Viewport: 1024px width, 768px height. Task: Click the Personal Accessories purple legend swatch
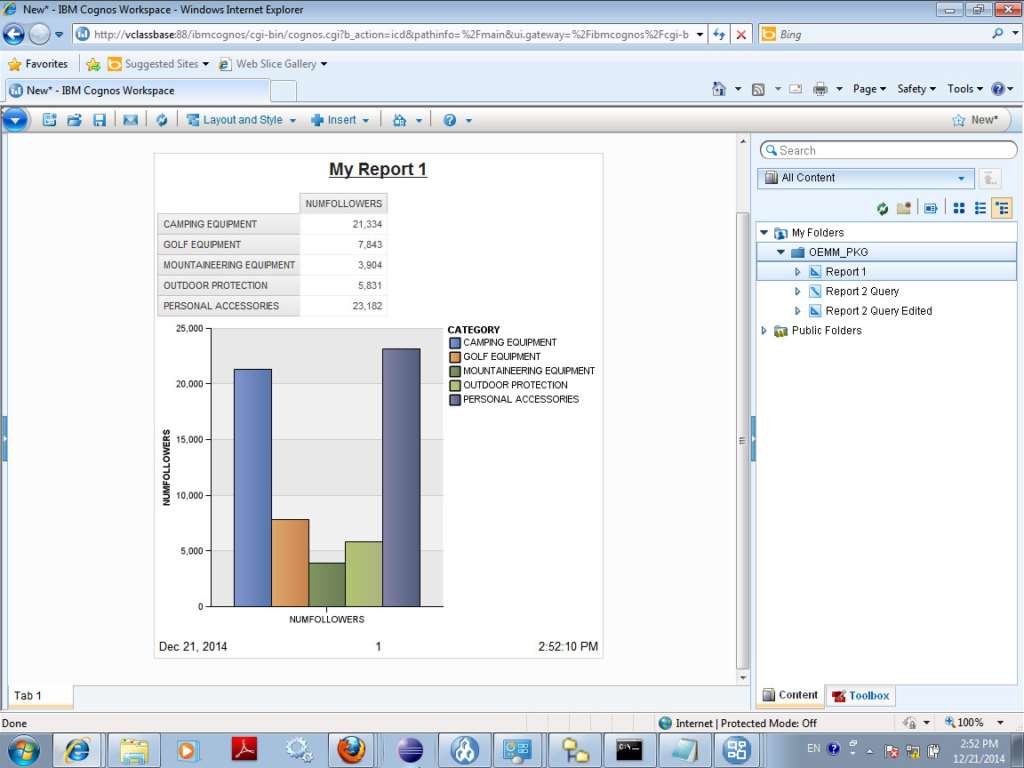pyautogui.click(x=455, y=400)
